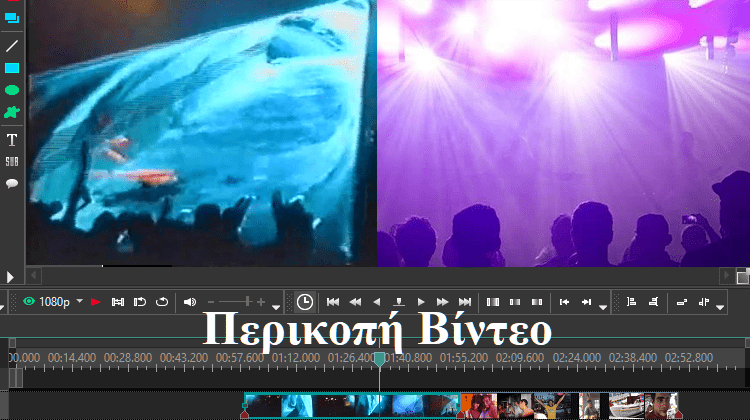Click the timeline playhead marker
This screenshot has height=420, width=750.
pyautogui.click(x=379, y=359)
